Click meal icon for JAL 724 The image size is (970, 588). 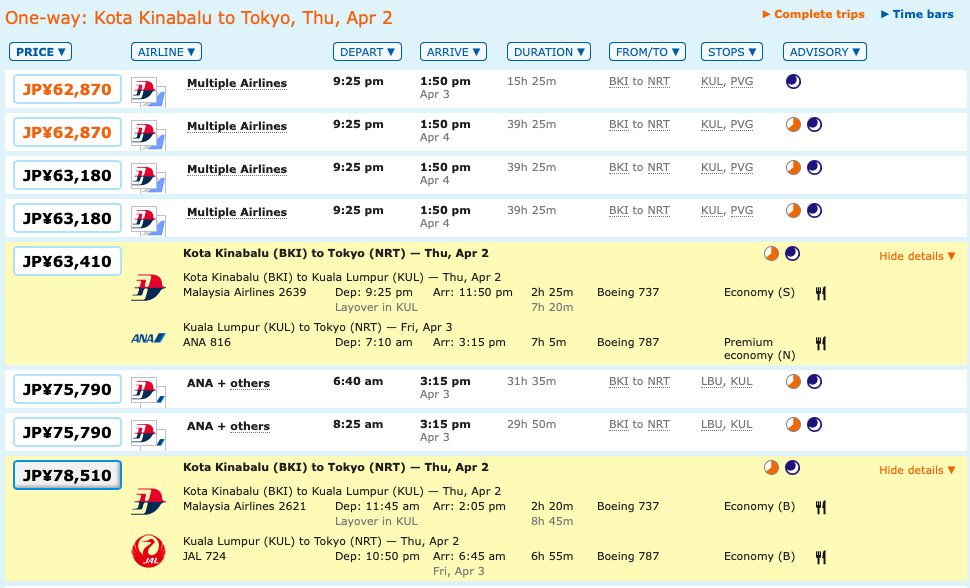(821, 557)
